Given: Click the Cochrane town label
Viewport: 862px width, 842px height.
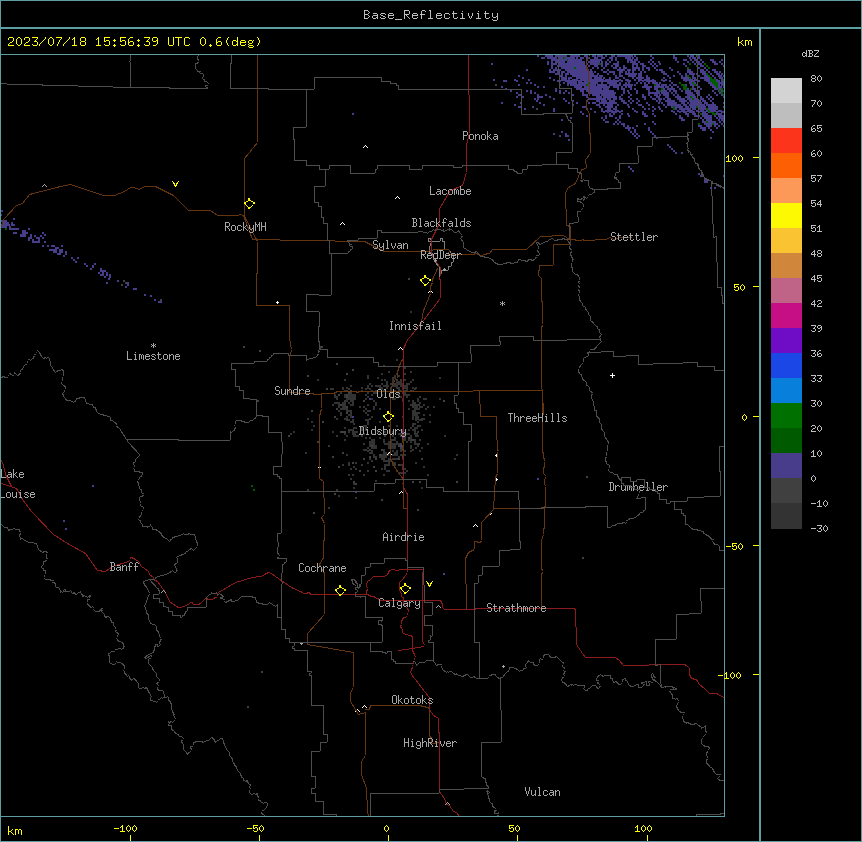Looking at the screenshot, I should point(322,568).
